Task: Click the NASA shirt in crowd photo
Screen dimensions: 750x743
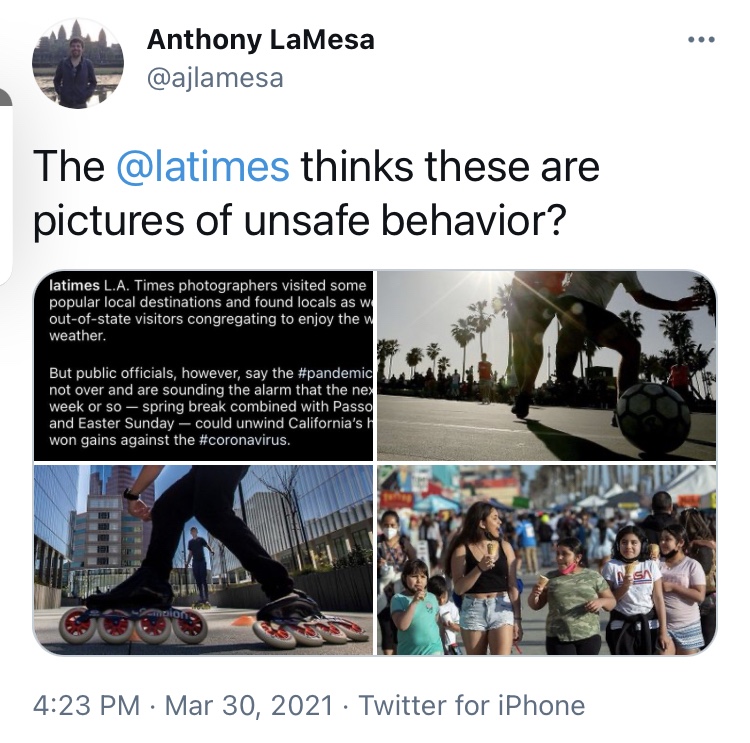Action: [x=632, y=586]
